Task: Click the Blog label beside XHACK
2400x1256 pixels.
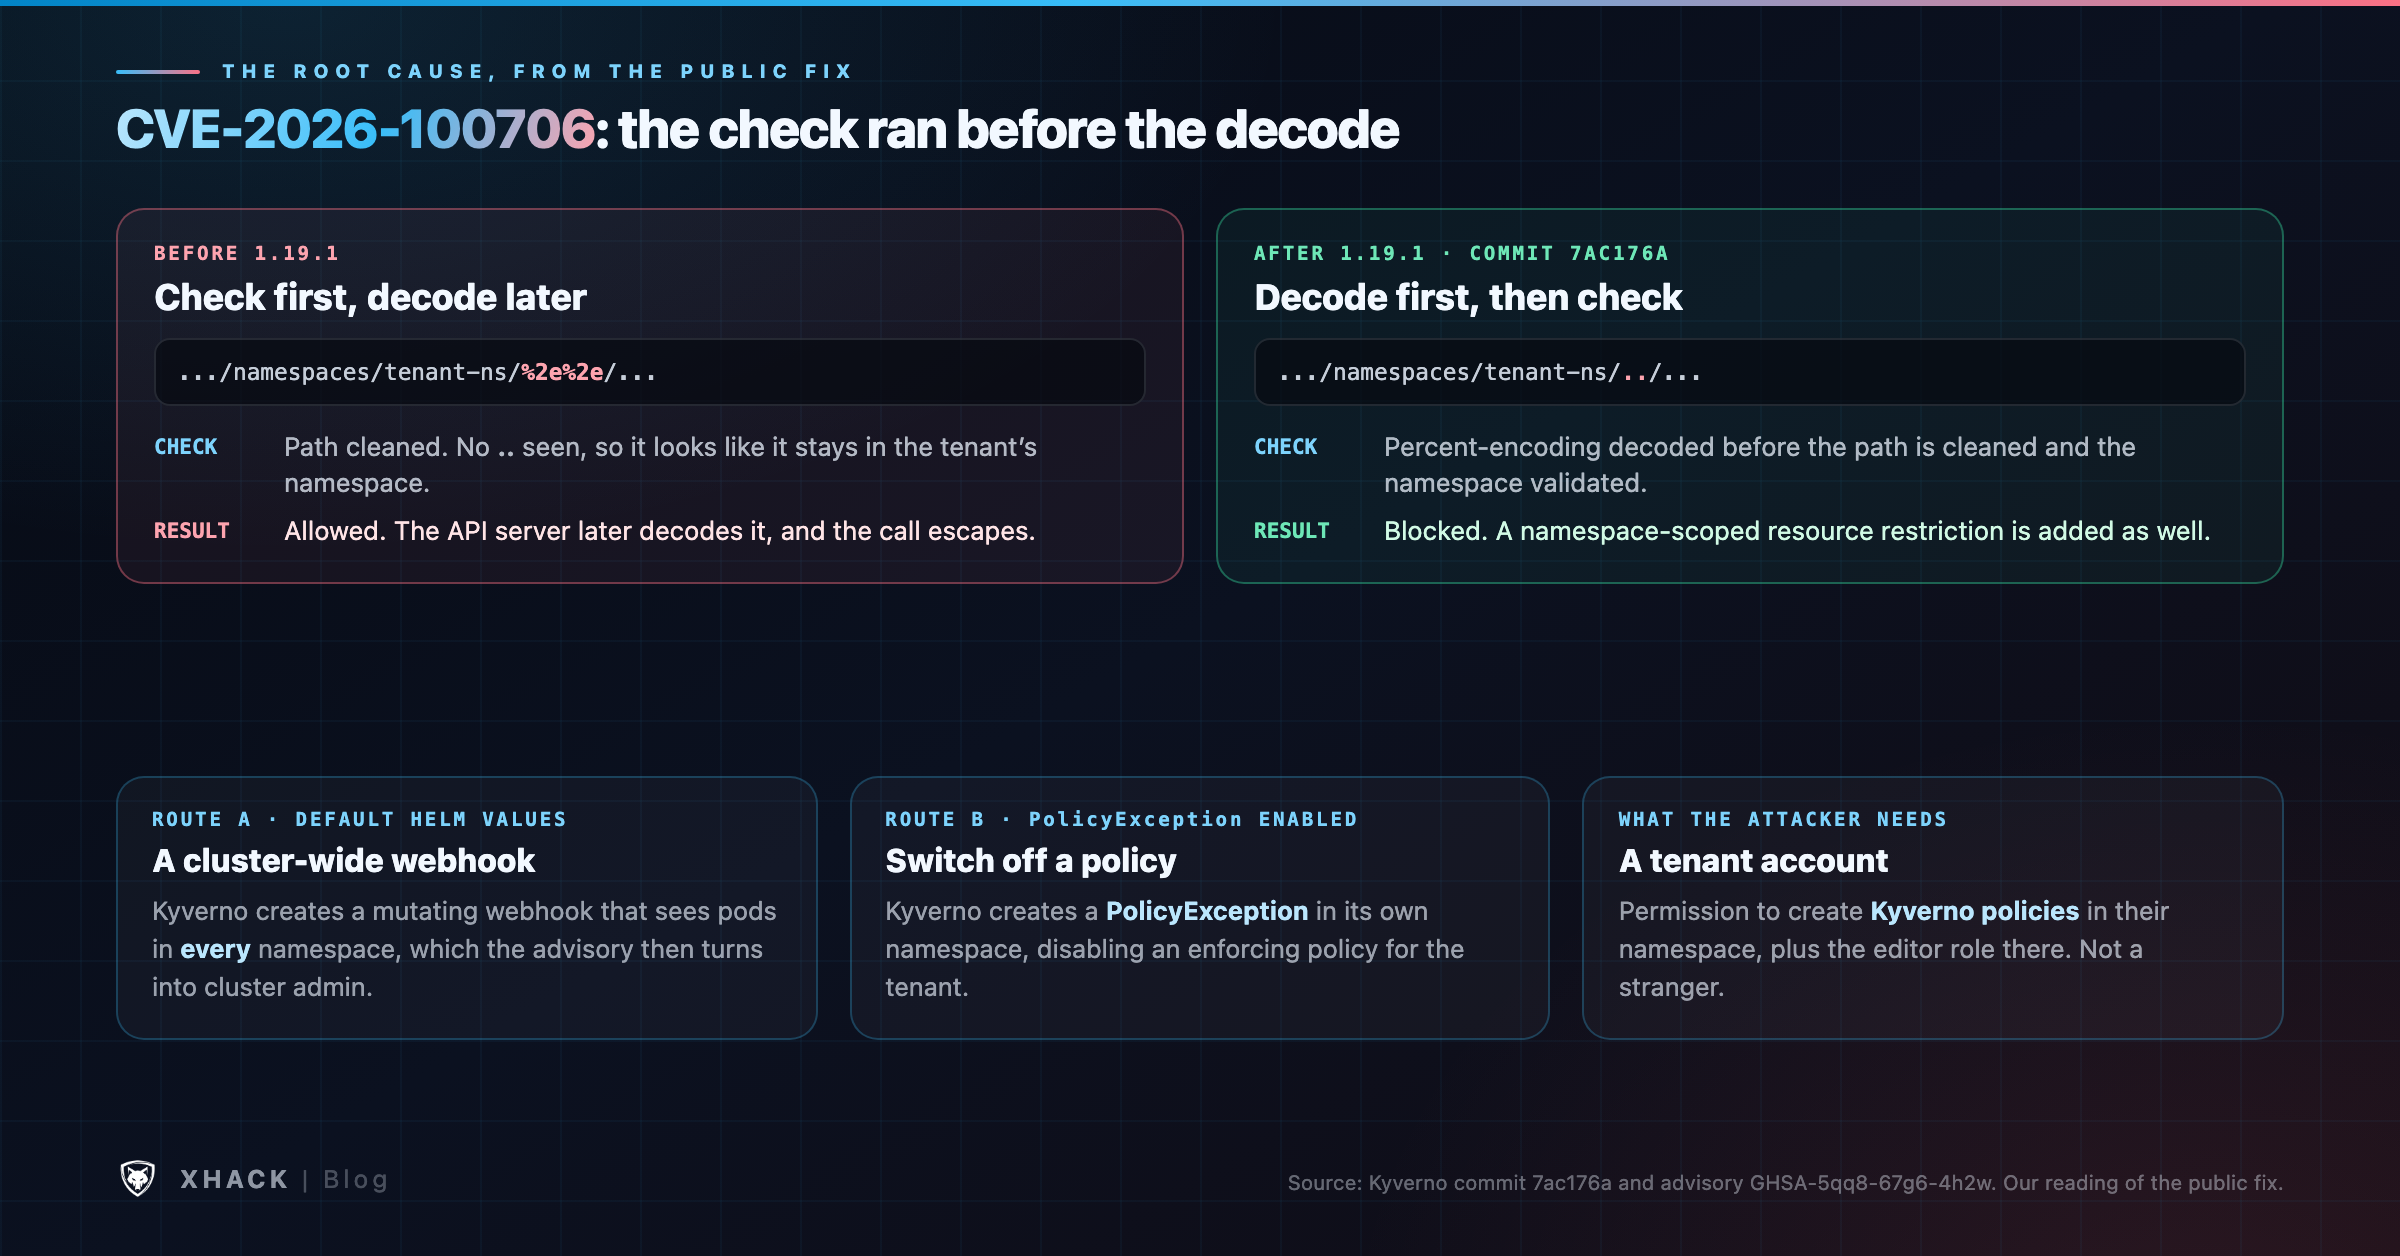Action: point(355,1180)
